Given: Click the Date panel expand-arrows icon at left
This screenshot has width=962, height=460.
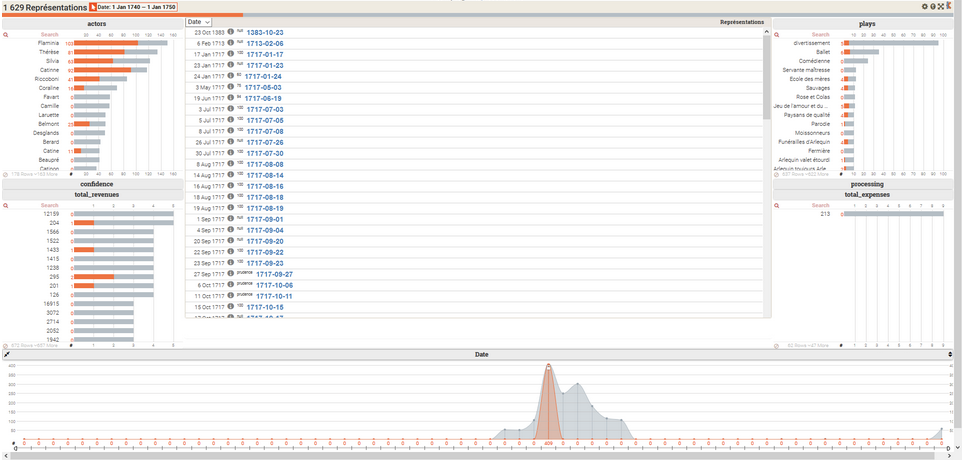Looking at the screenshot, I should click(6, 355).
